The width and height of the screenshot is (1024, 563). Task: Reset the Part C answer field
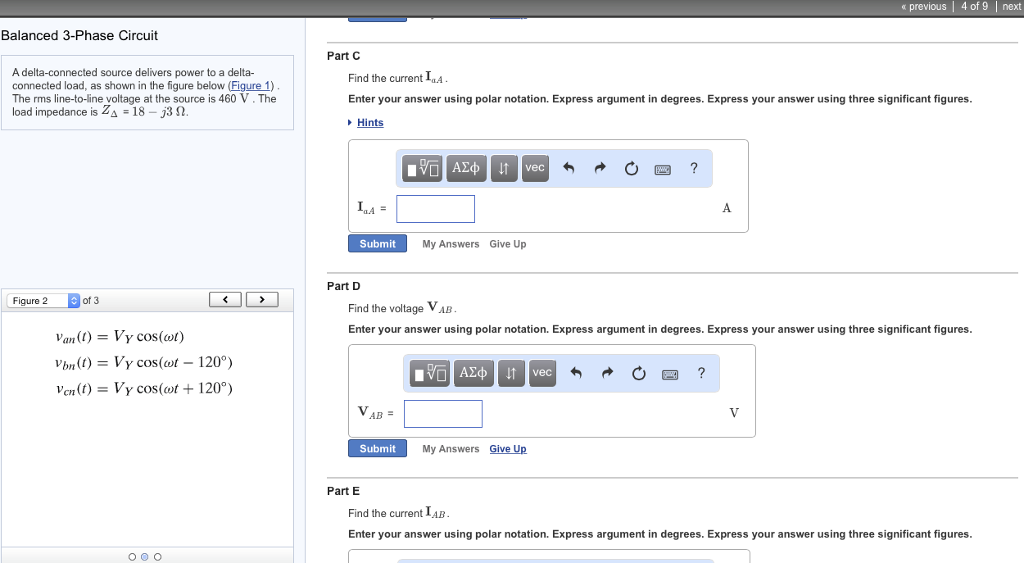(x=631, y=168)
